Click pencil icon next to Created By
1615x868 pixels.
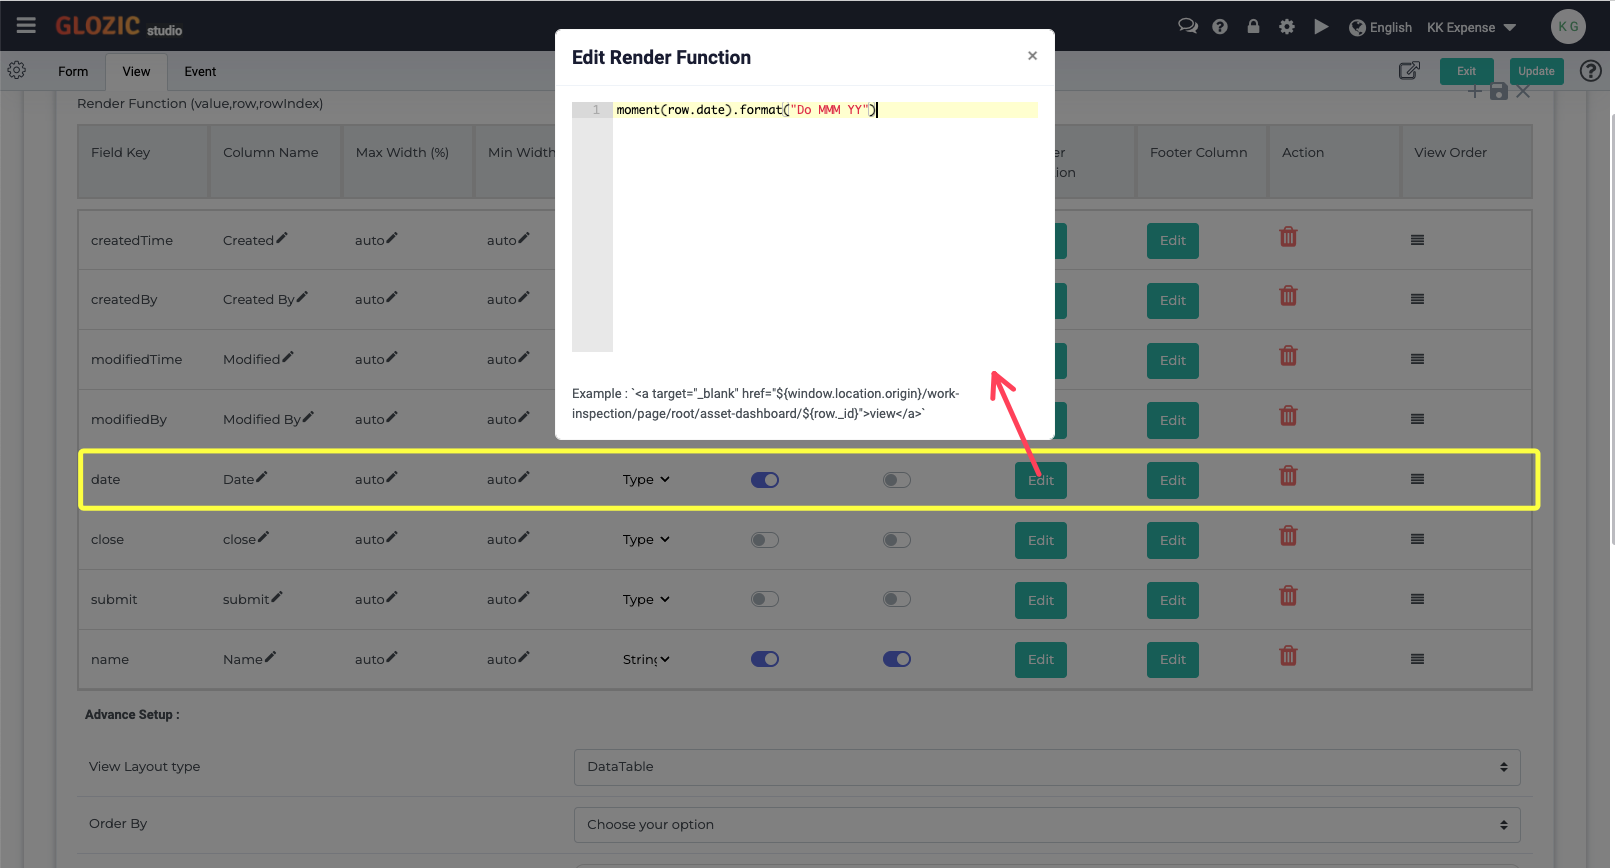coord(302,297)
